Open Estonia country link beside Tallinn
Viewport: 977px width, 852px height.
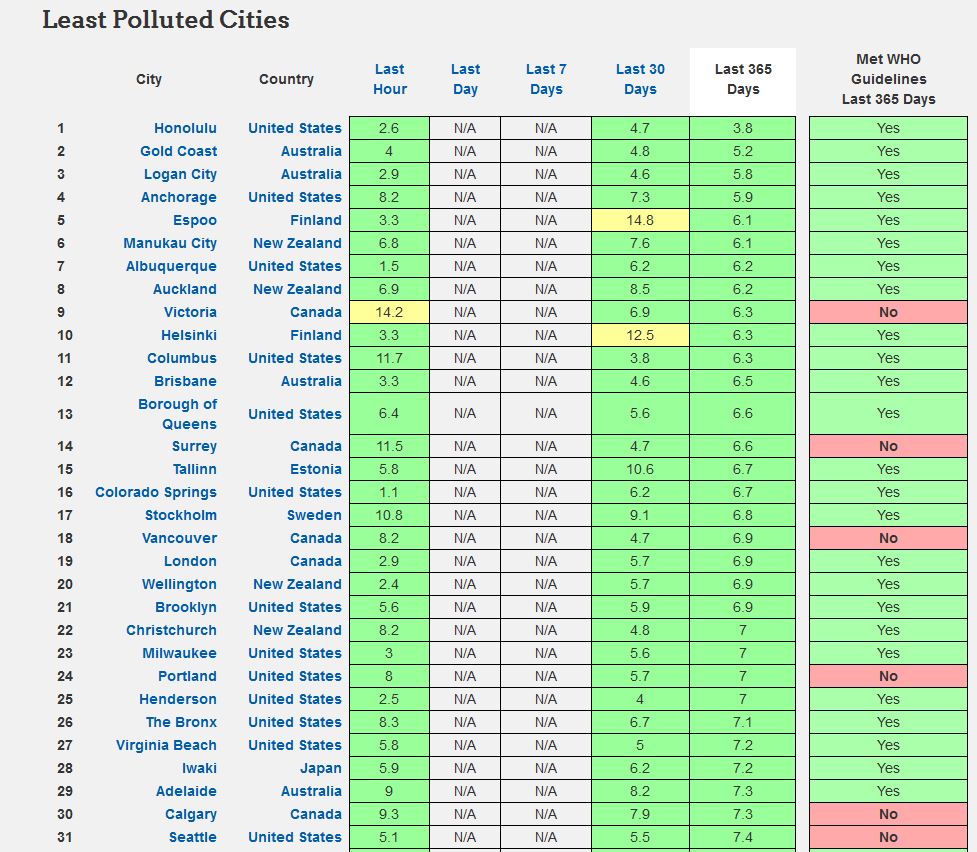(315, 469)
